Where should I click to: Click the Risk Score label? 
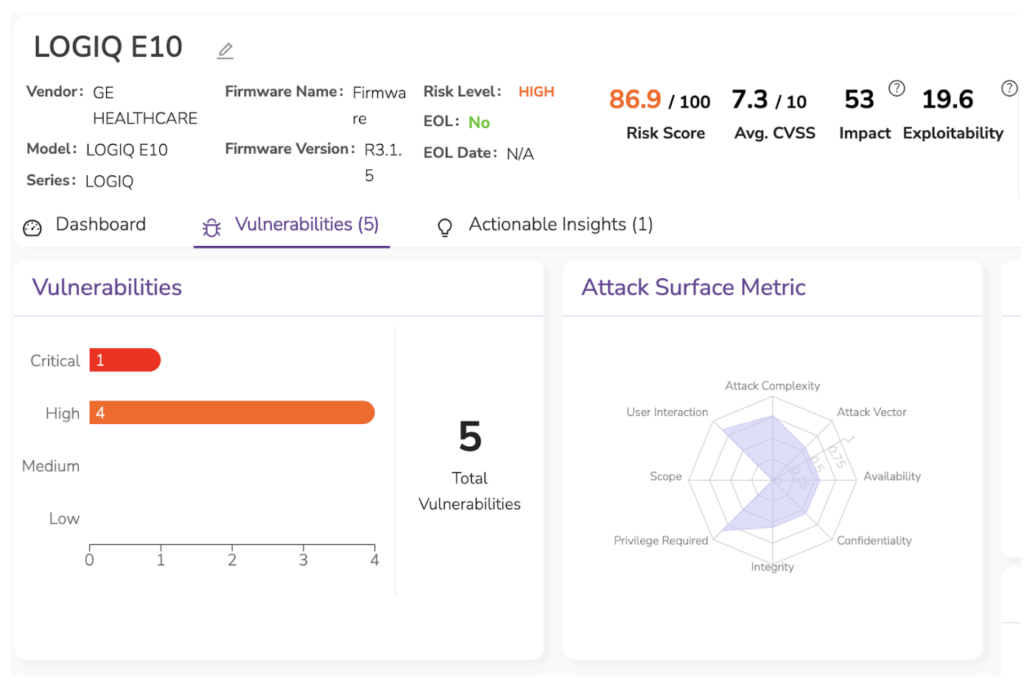[x=665, y=133]
